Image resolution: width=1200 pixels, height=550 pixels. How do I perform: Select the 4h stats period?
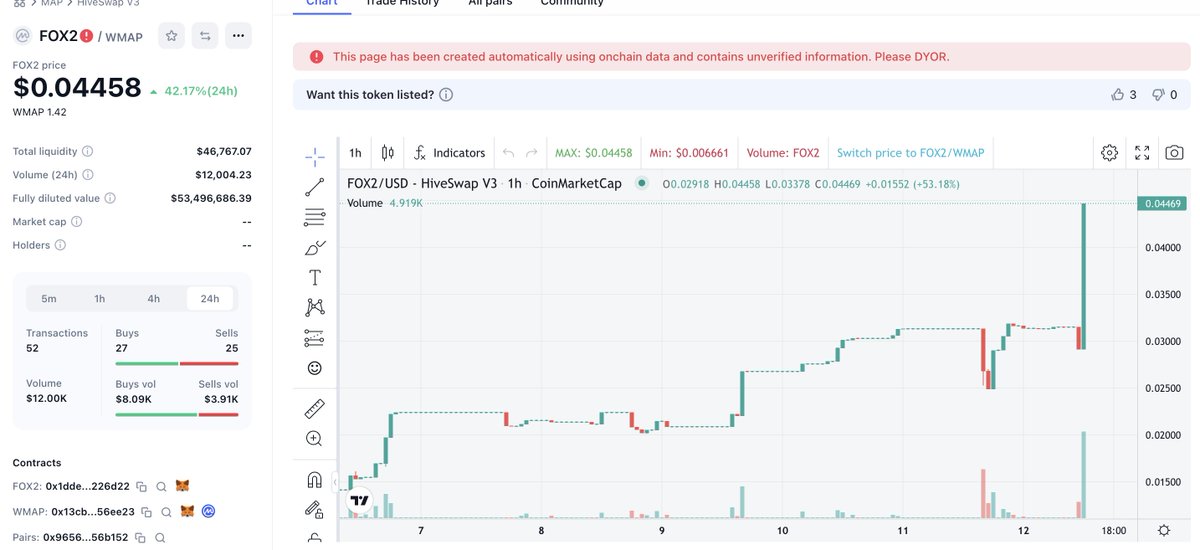(x=153, y=298)
